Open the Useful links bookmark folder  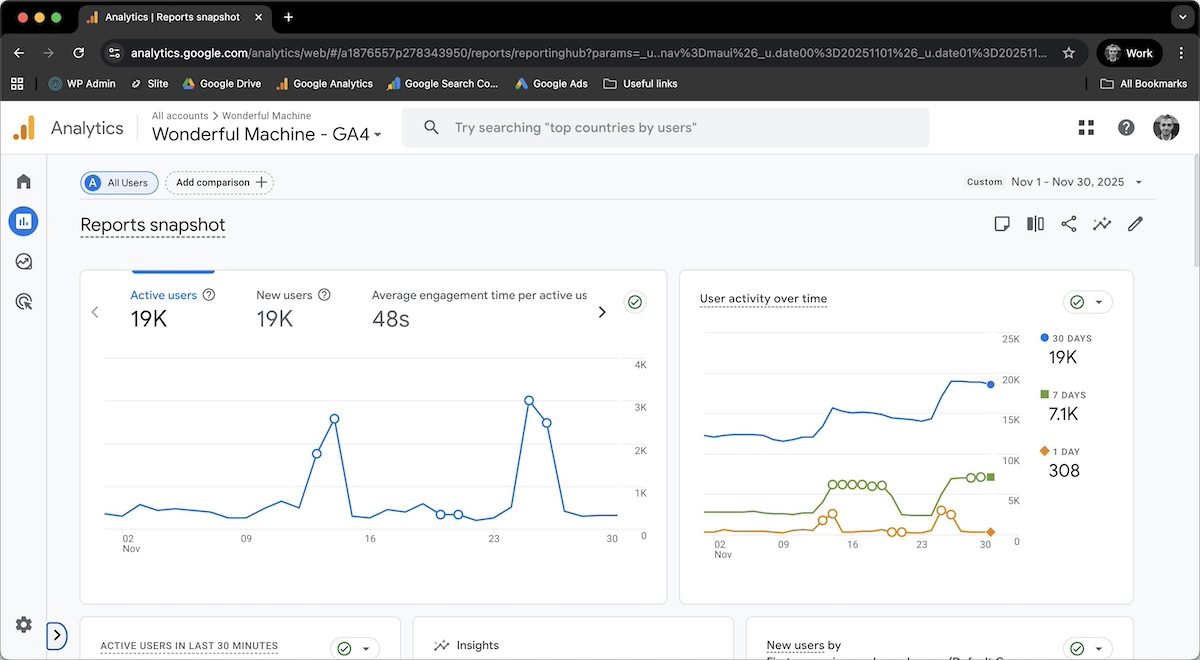(641, 84)
